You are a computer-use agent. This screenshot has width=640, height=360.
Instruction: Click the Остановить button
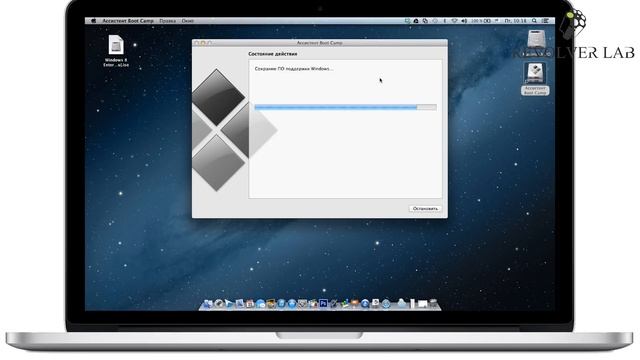[x=425, y=209]
